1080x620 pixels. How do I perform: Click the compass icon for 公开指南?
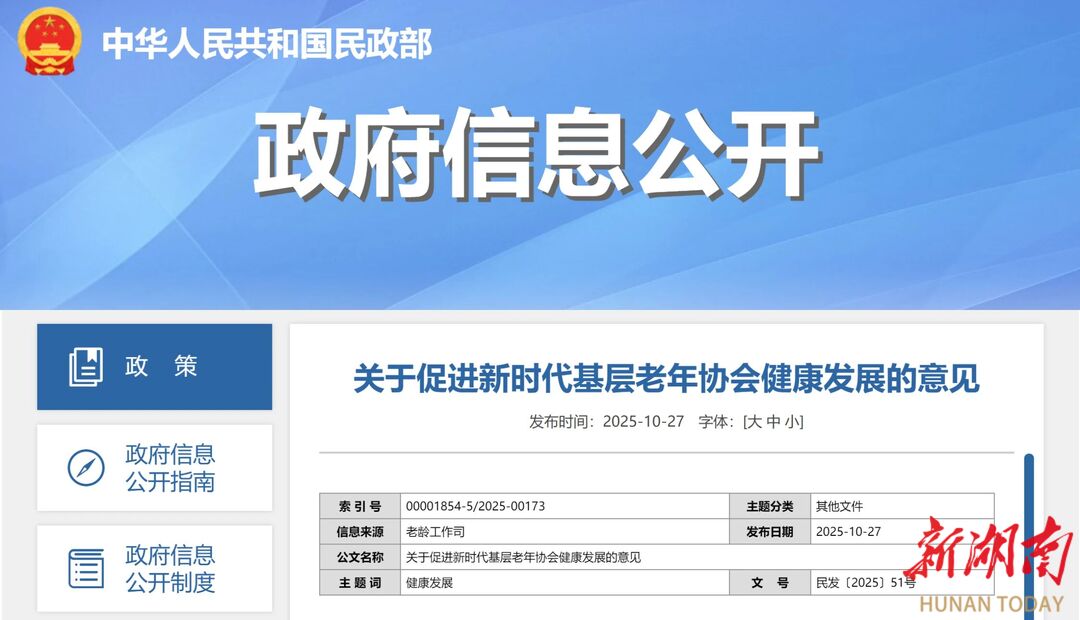(86, 468)
